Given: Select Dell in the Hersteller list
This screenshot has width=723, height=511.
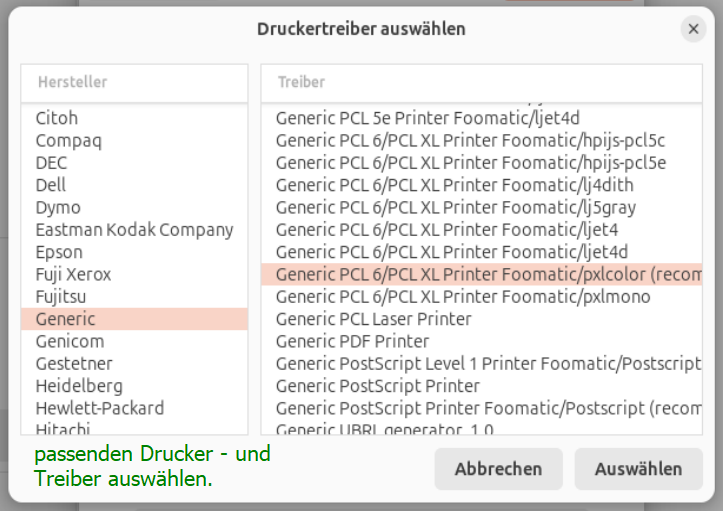Looking at the screenshot, I should 51,185.
